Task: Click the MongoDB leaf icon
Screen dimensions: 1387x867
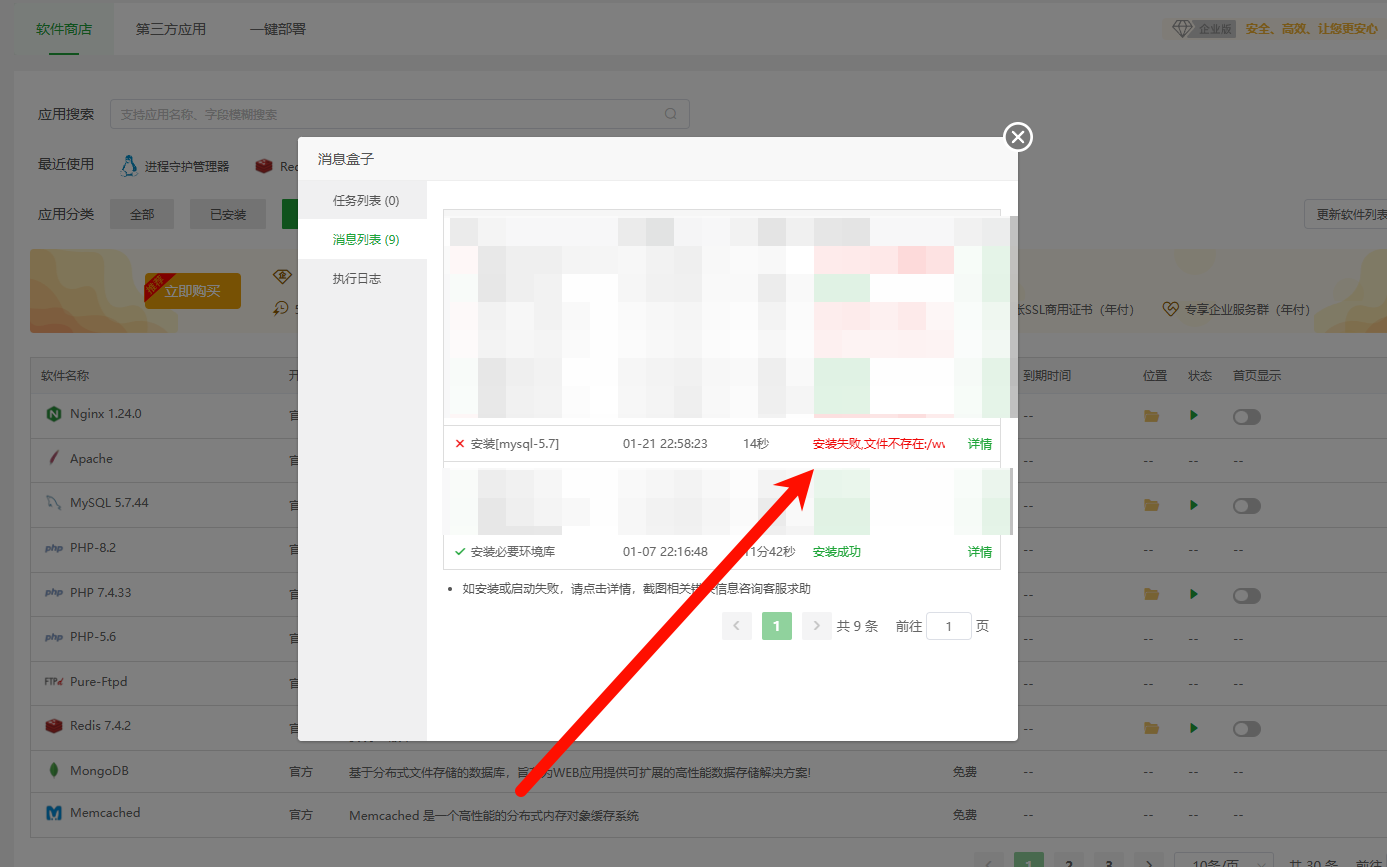Action: [x=54, y=771]
